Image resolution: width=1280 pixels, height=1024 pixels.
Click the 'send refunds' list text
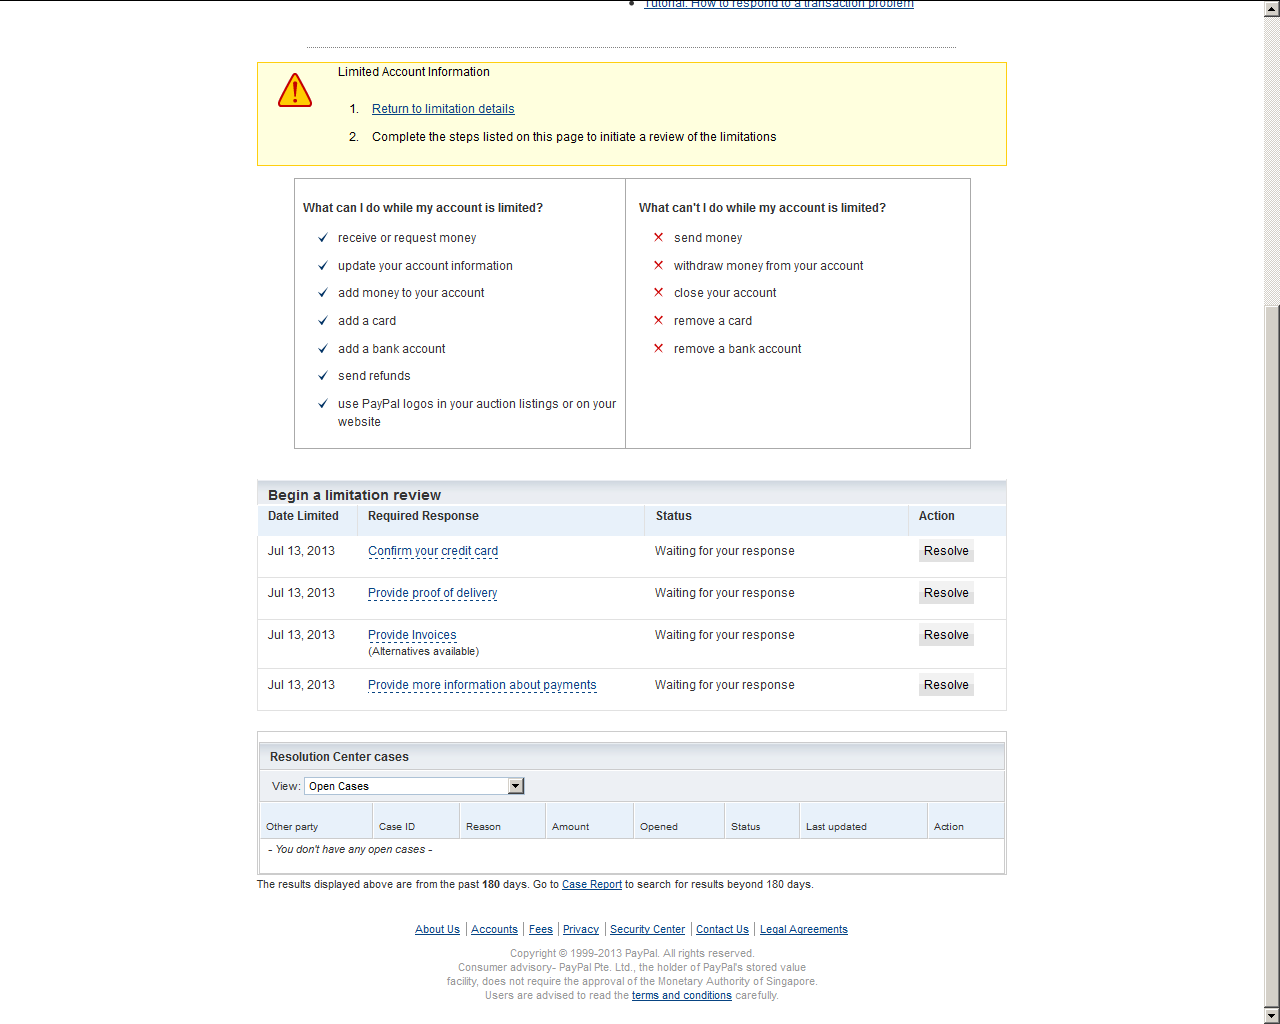tap(374, 376)
